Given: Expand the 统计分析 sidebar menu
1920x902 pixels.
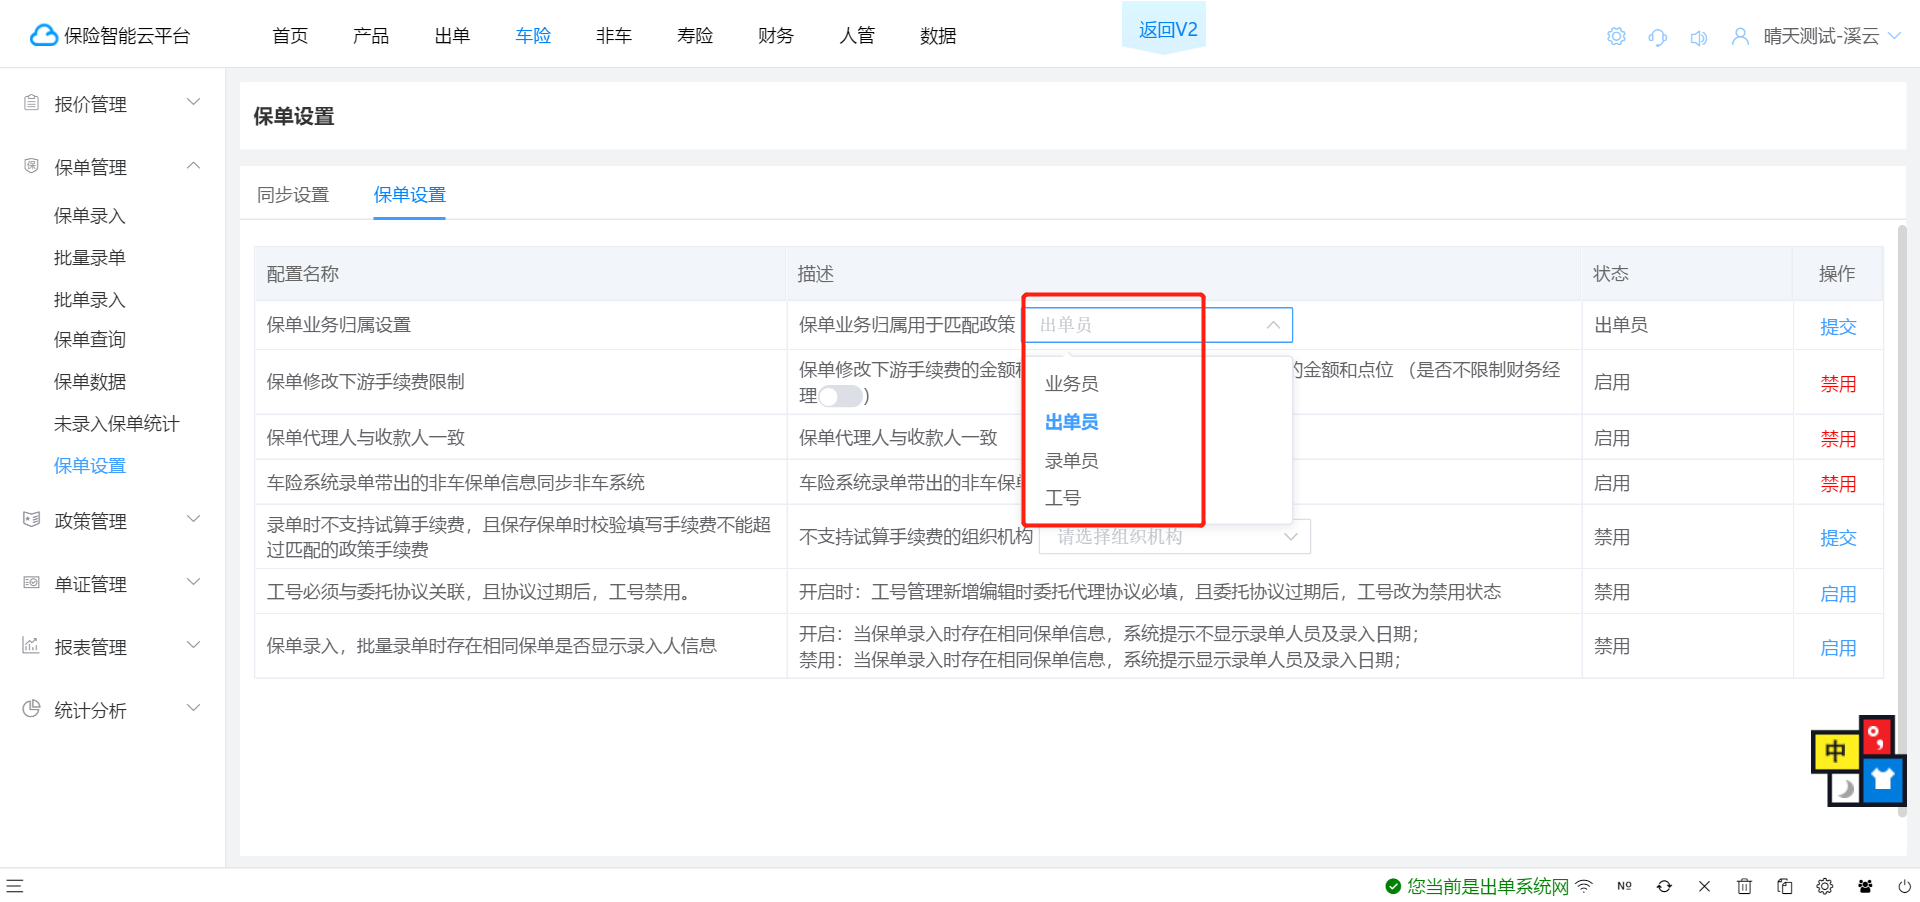Looking at the screenshot, I should point(194,708).
